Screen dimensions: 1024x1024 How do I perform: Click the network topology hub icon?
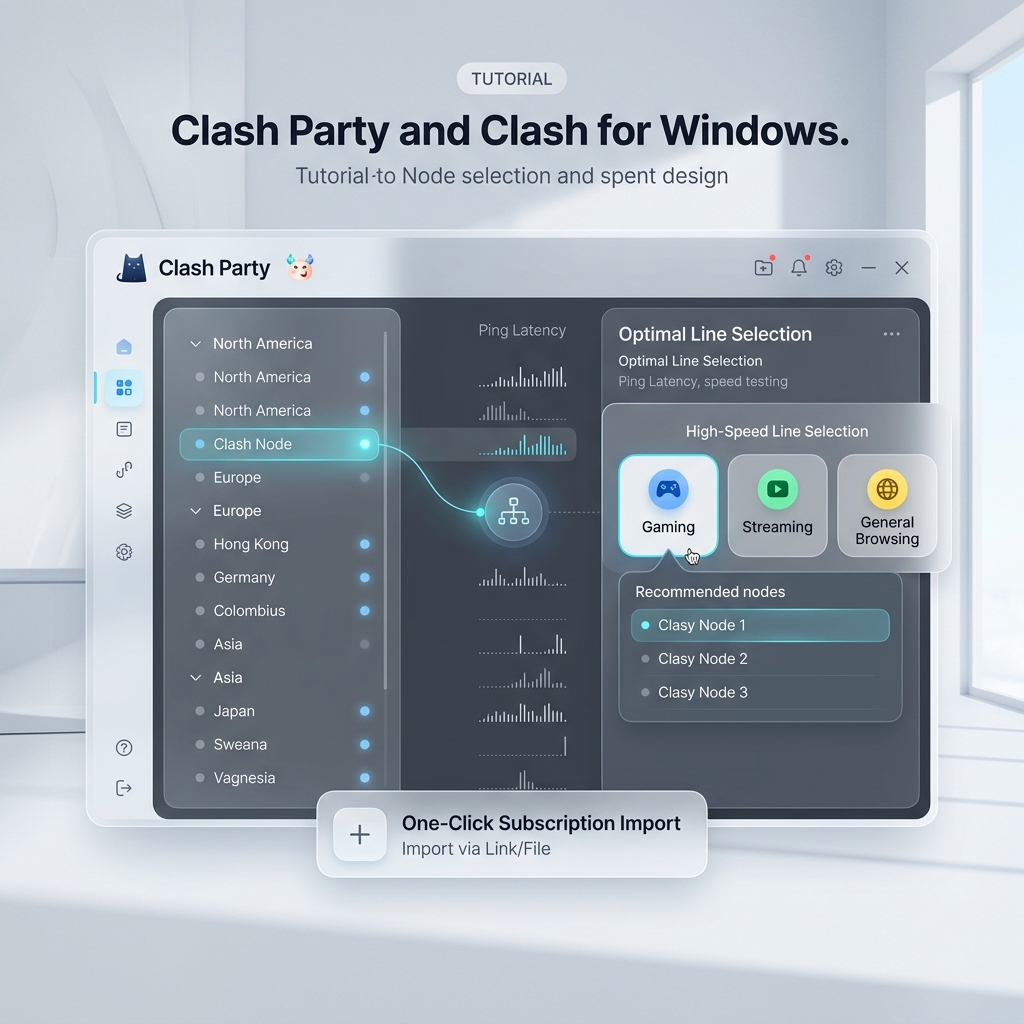[513, 512]
